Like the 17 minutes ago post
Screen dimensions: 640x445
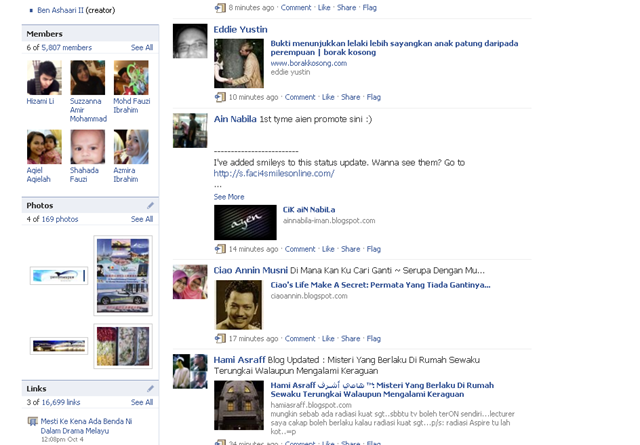328,338
